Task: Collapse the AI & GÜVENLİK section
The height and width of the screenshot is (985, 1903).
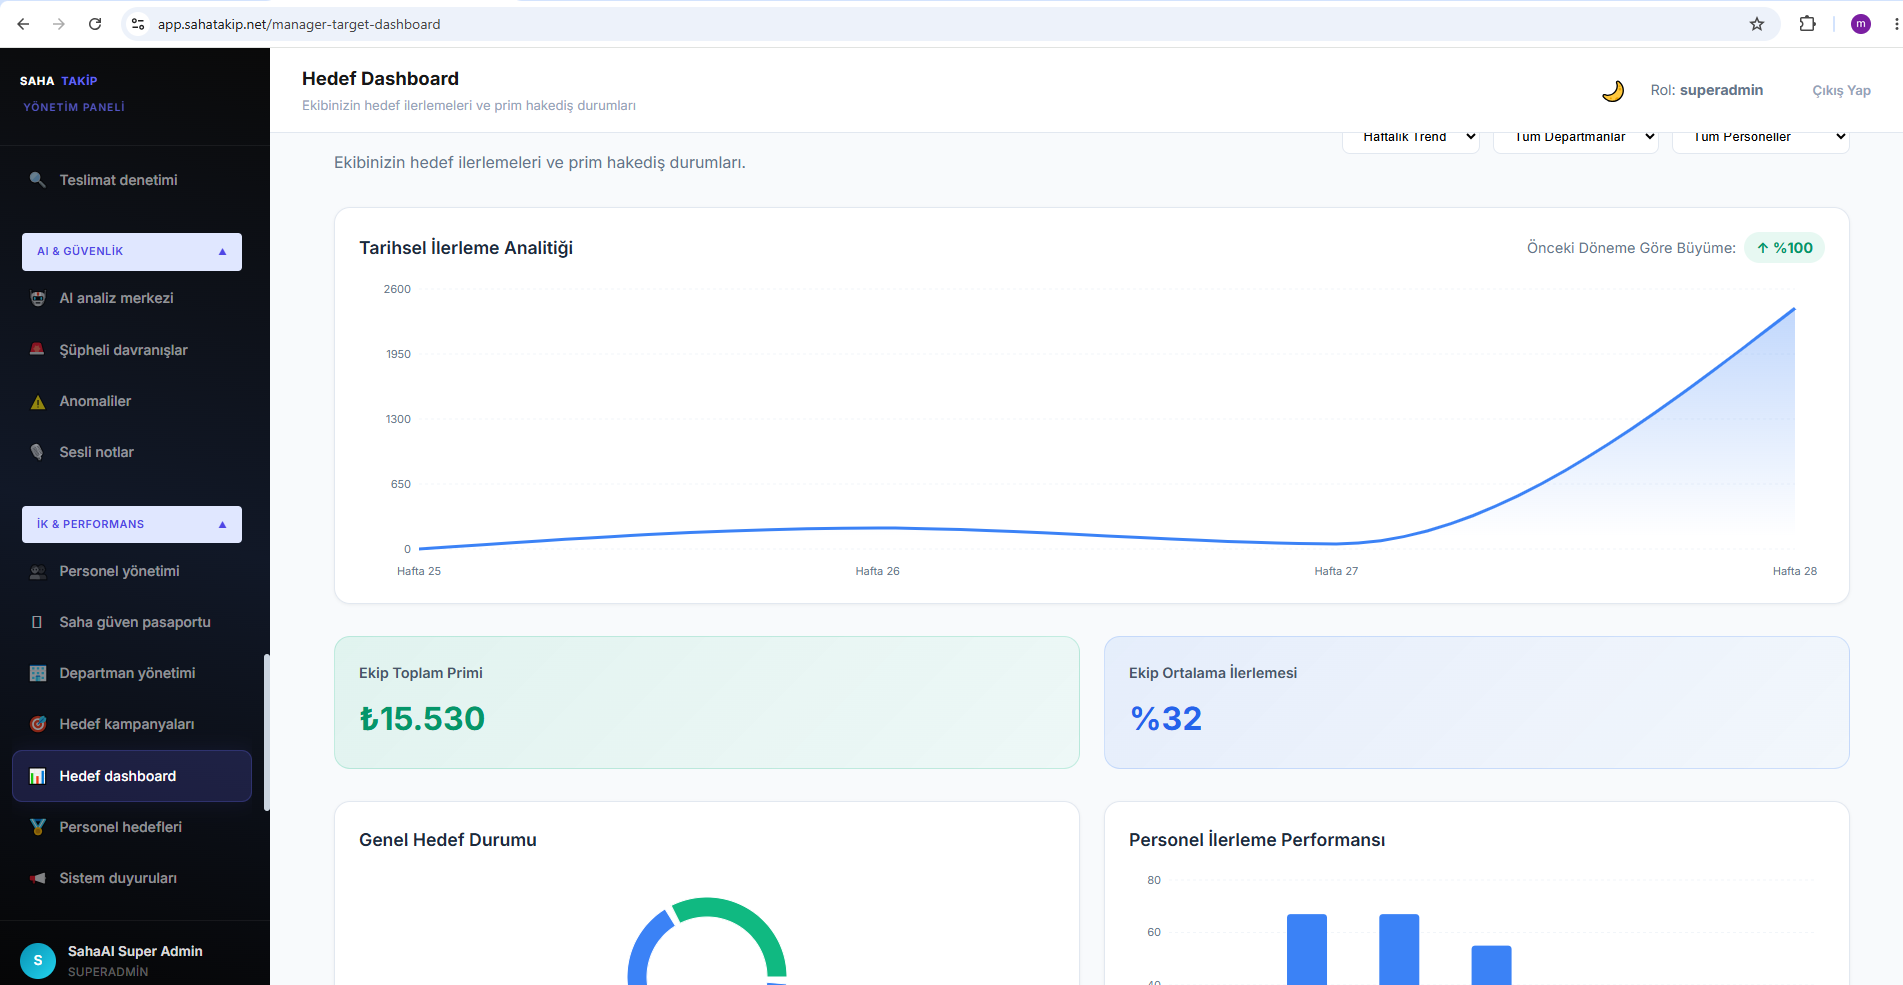Action: pos(132,252)
